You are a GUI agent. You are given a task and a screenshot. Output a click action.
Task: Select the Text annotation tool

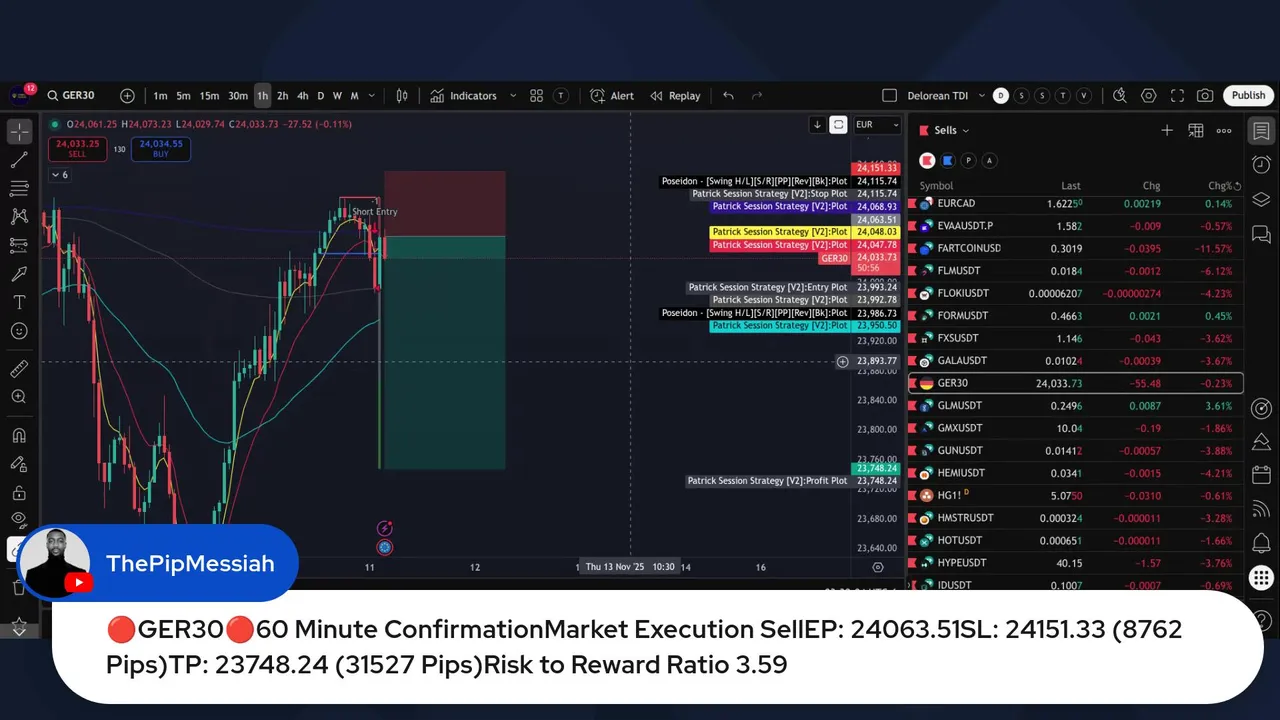pos(19,302)
